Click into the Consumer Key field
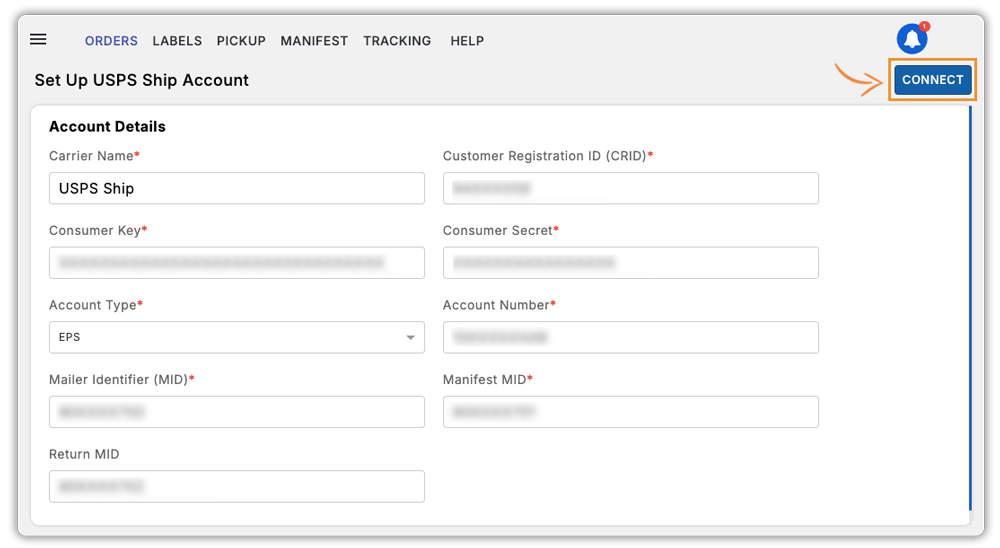This screenshot has height=548, width=1000. tap(237, 263)
